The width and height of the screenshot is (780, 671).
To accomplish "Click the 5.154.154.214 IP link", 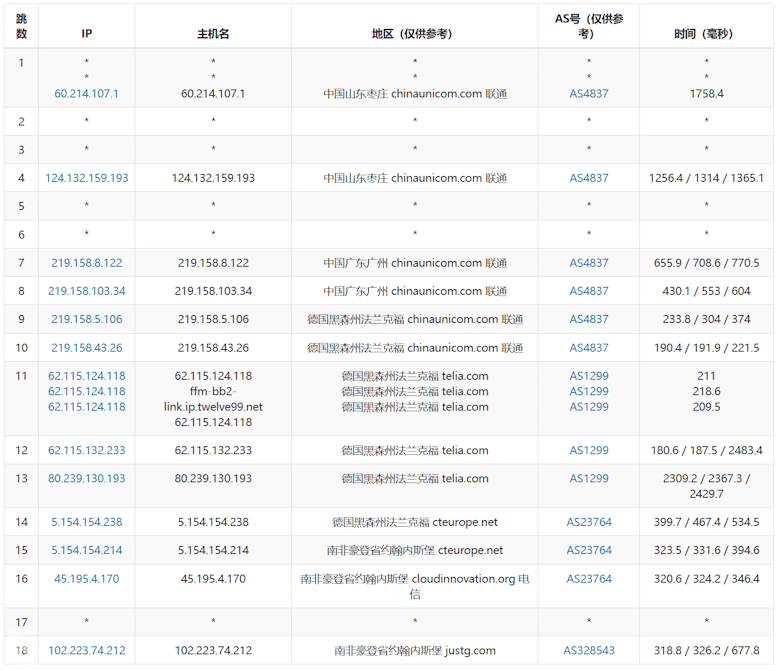I will [87, 550].
